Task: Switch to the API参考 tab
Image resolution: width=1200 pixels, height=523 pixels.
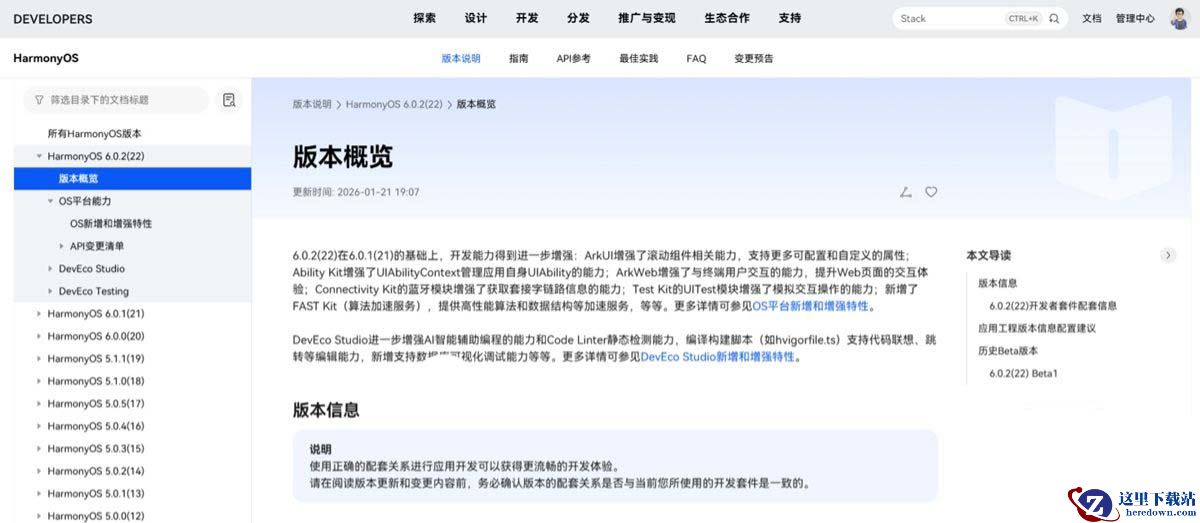Action: (573, 58)
